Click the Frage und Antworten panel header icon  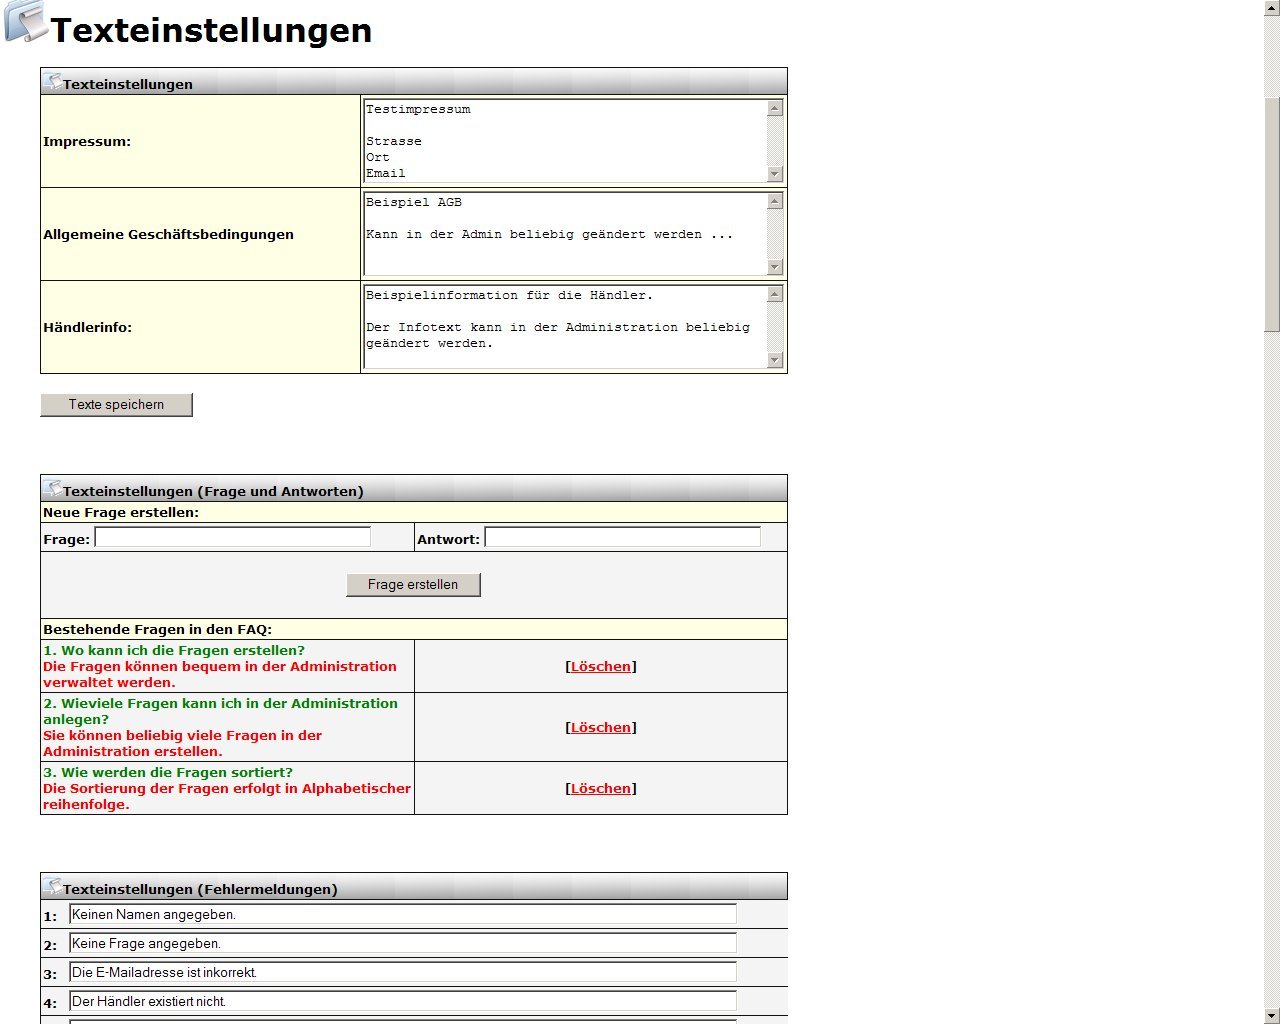point(52,489)
